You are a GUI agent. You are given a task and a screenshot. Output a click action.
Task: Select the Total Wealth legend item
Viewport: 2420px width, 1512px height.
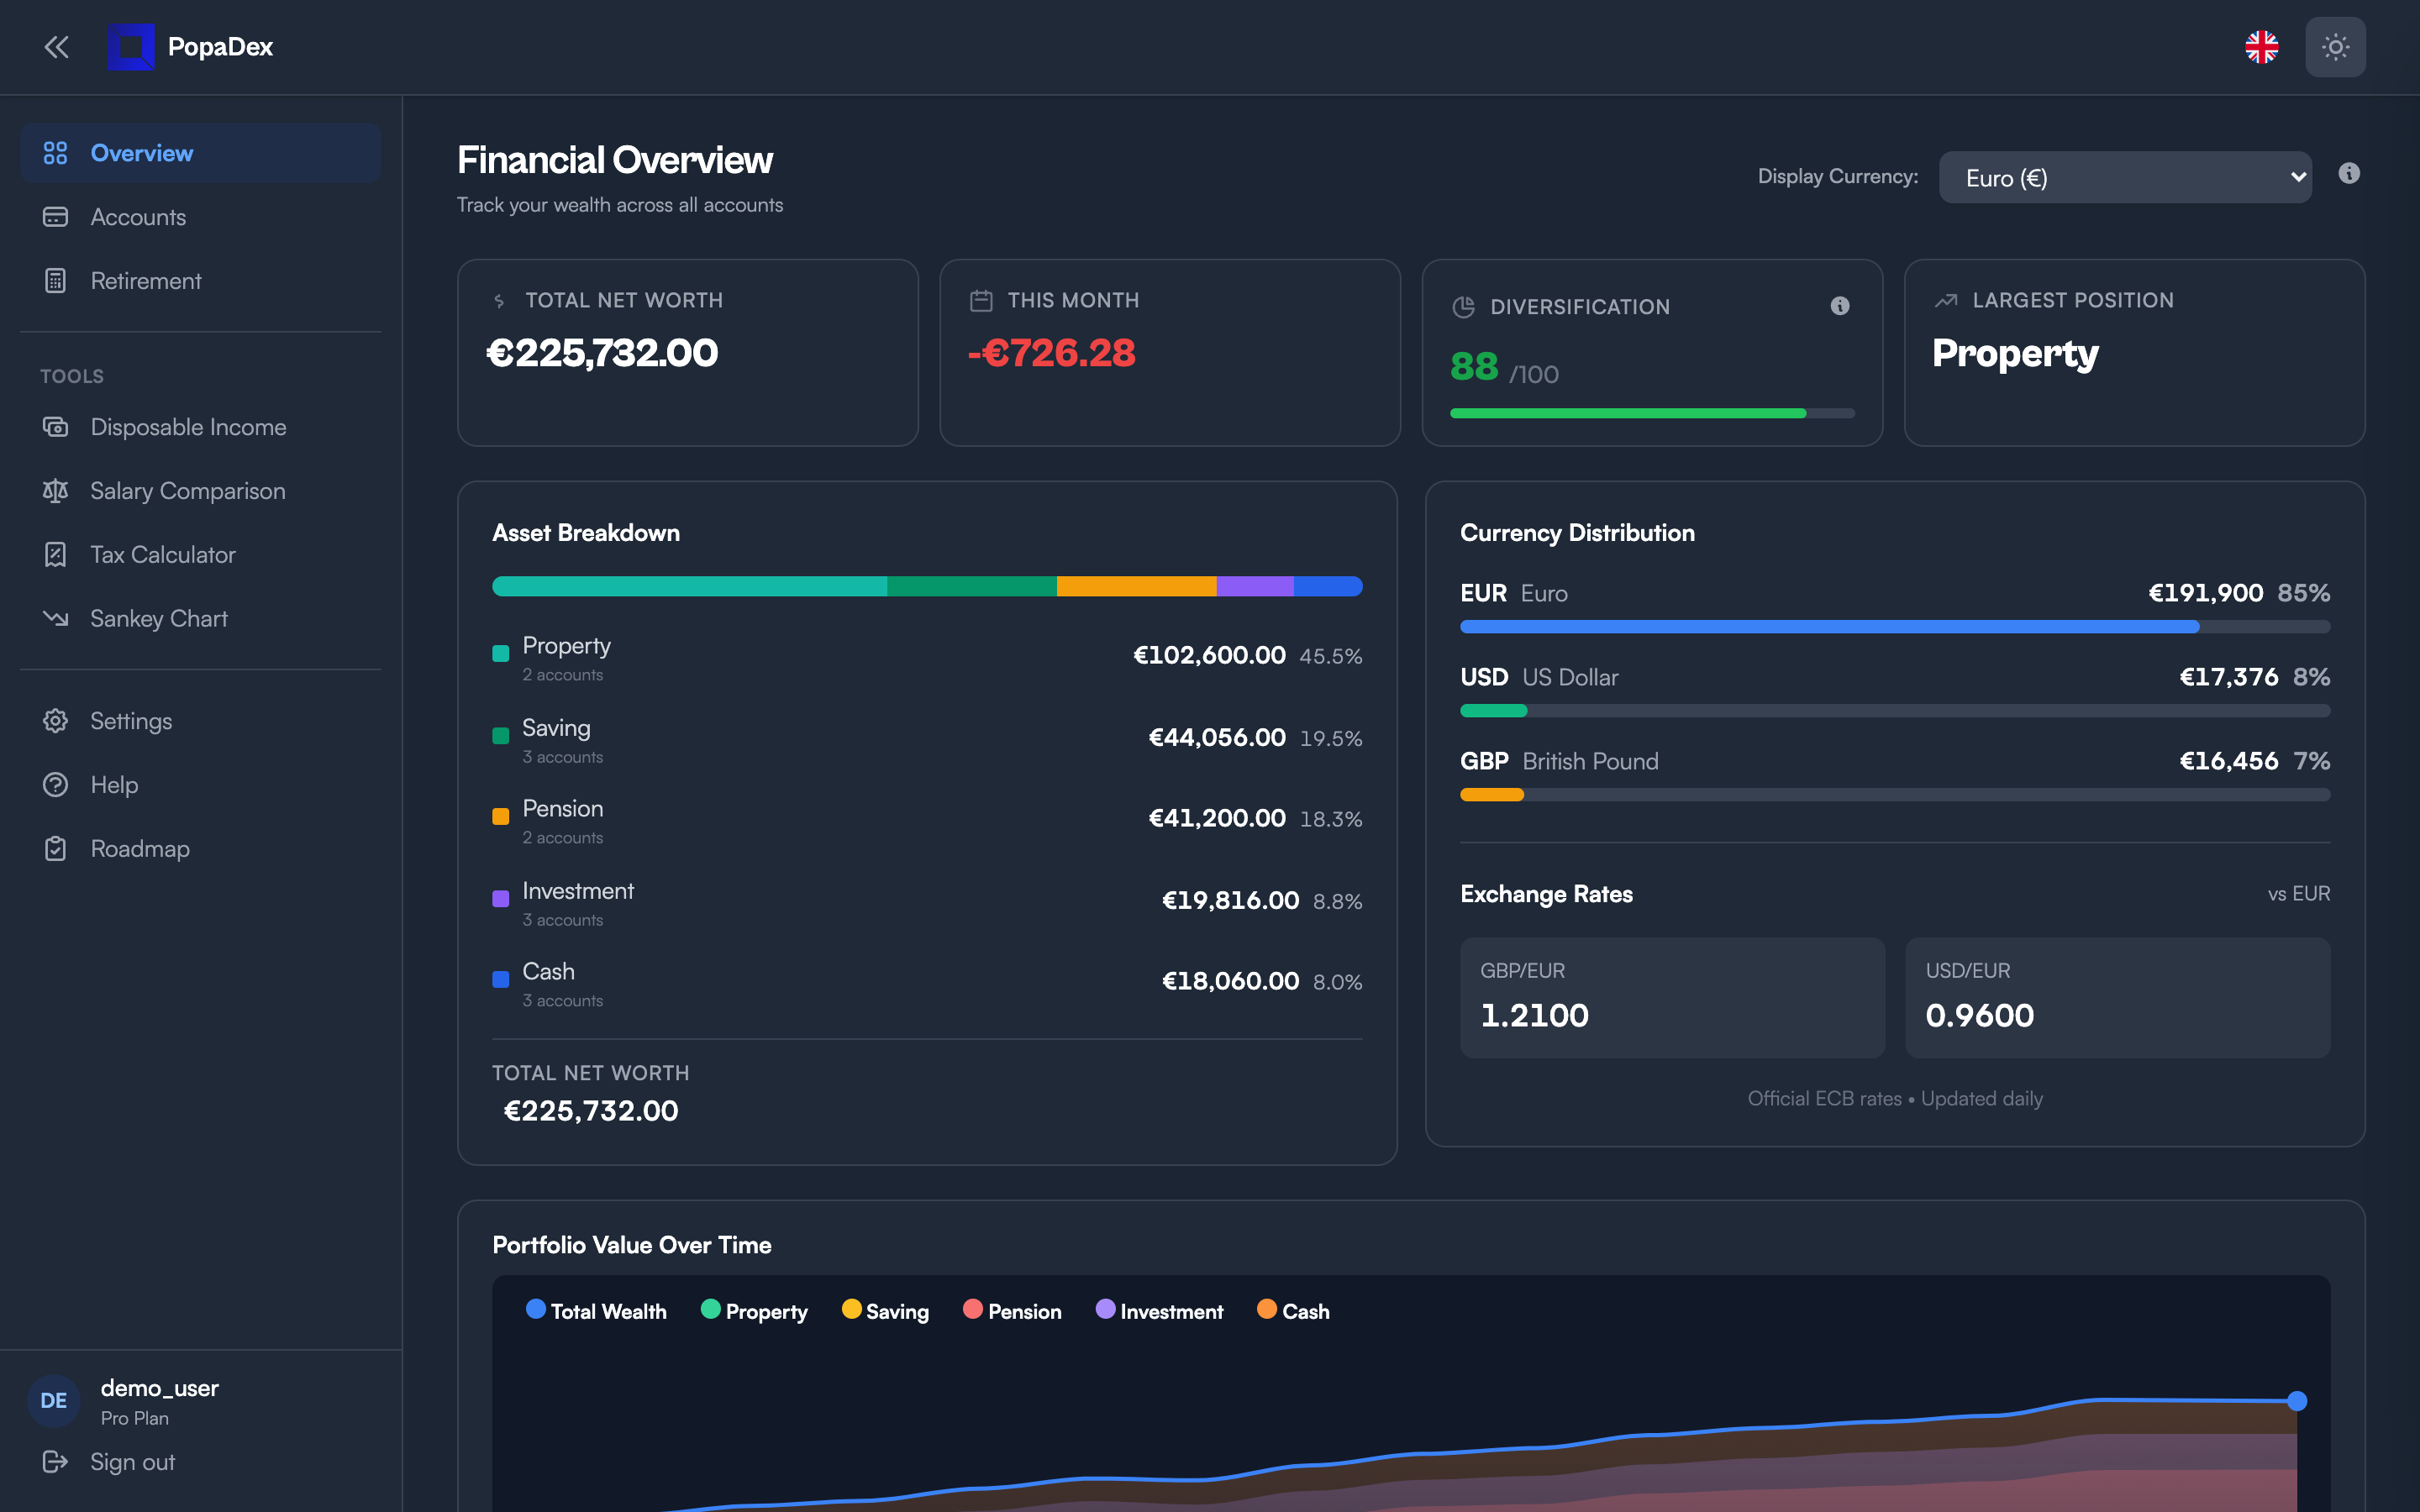point(595,1311)
